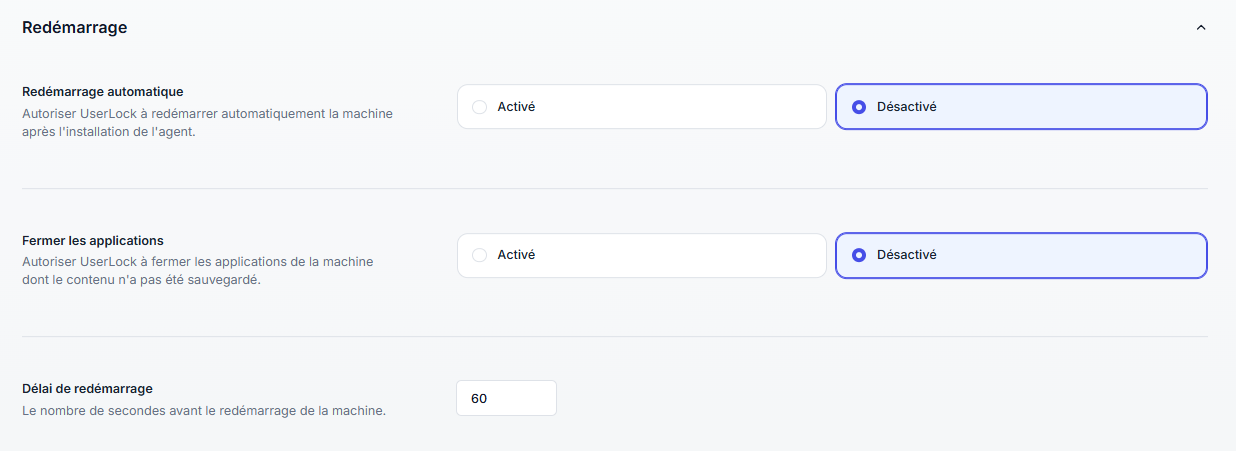Screen dimensions: 1236x451
Task: Choose Désactivé for Fermer les applications
Action: coord(1020,255)
